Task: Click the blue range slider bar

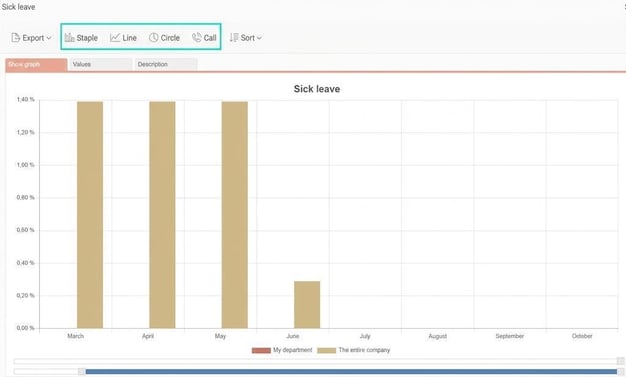Action: (351, 372)
